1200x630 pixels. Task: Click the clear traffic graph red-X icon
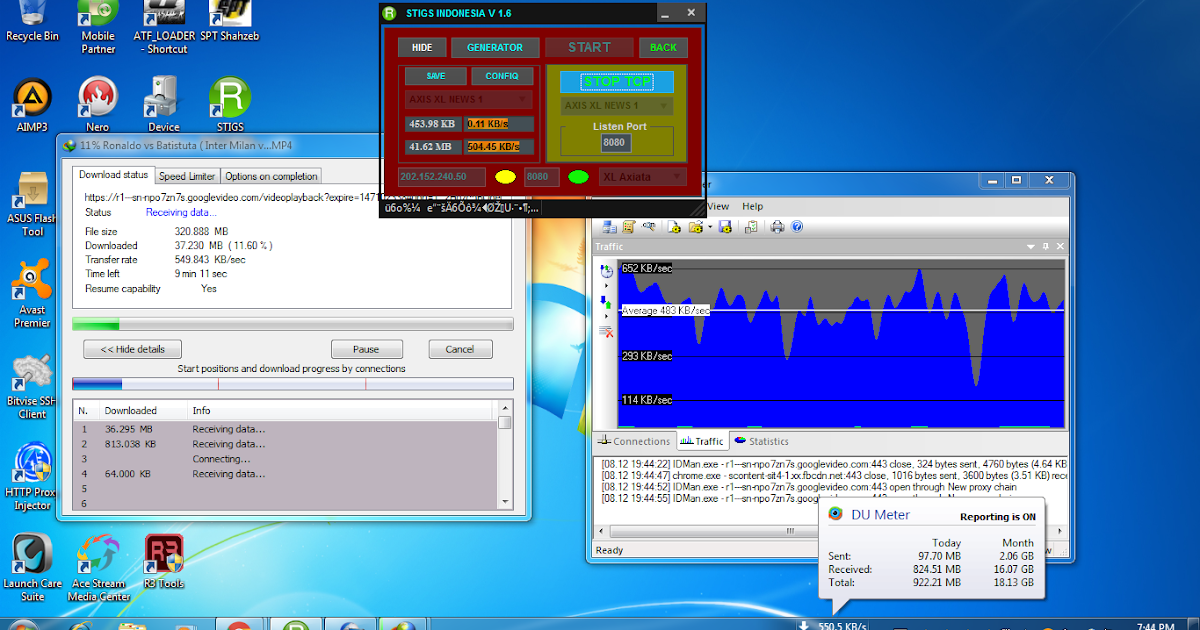606,330
